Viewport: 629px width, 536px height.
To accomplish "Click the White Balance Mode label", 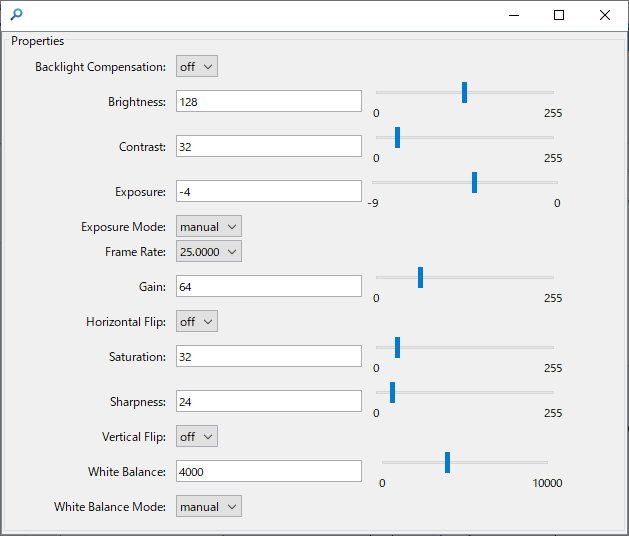I will [110, 507].
